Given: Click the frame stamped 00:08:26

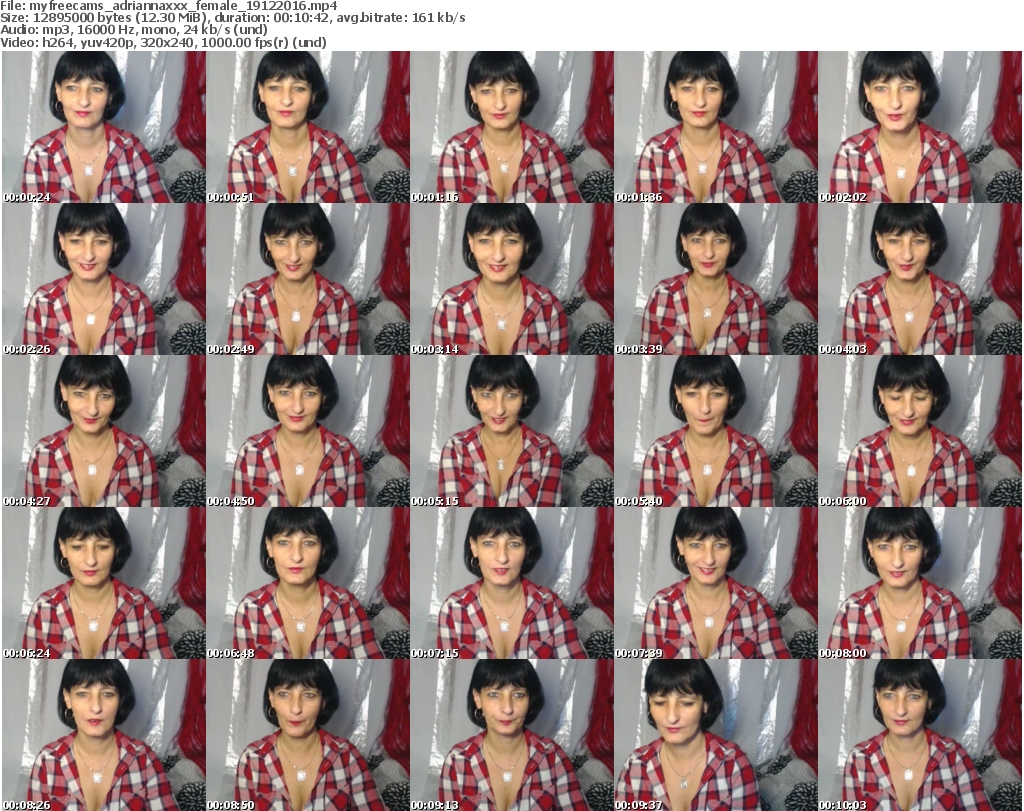Looking at the screenshot, I should click(103, 735).
